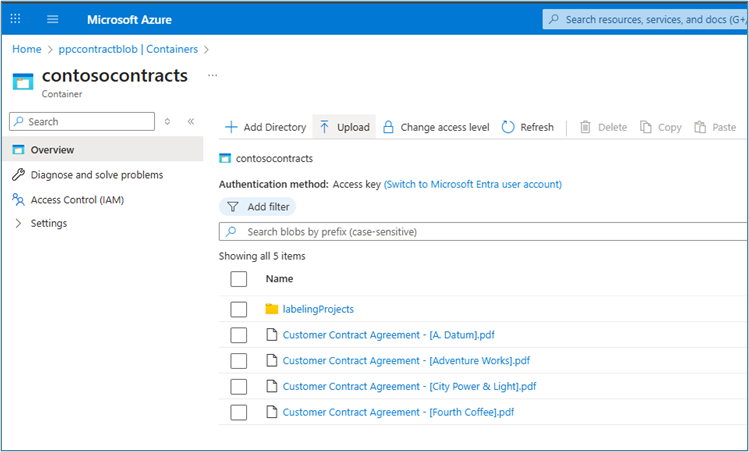The width and height of the screenshot is (749, 452).
Task: Click the magnifier icon in the blob search
Action: tap(231, 232)
